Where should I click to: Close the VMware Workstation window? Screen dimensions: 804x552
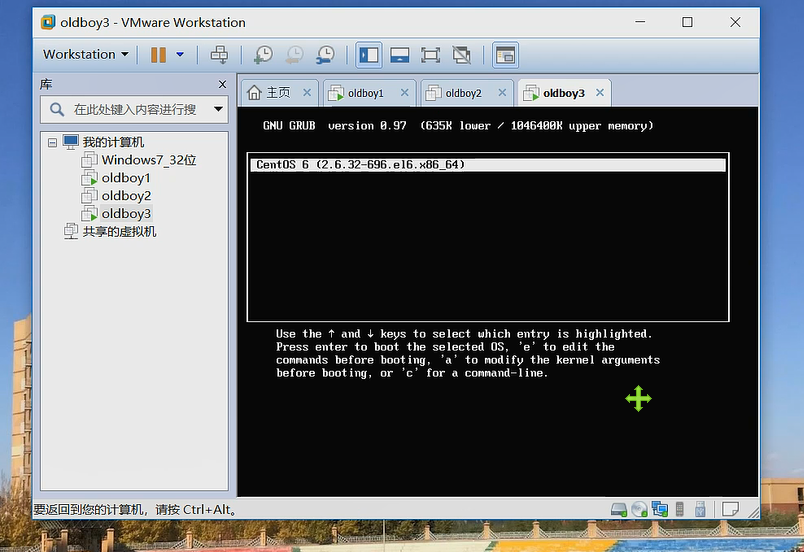point(735,22)
